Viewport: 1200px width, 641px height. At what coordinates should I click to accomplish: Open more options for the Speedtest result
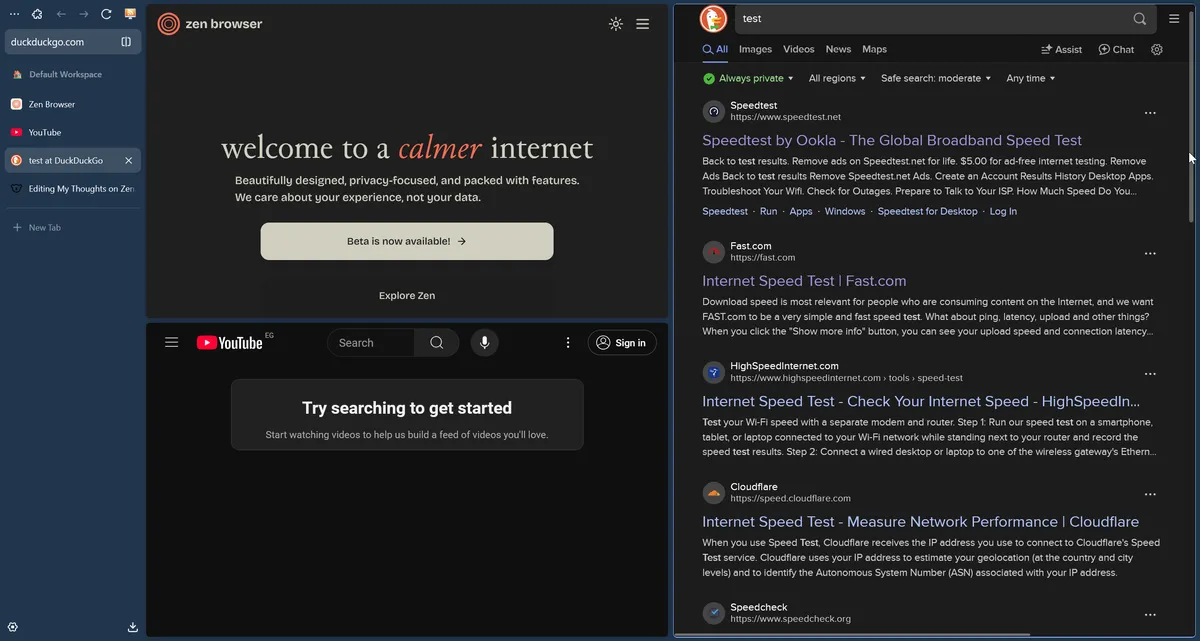(1150, 113)
